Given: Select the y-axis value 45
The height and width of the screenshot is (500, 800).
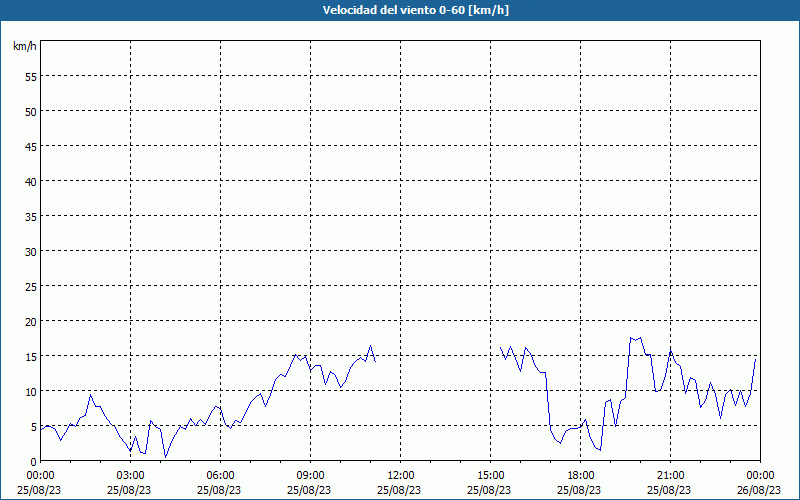Looking at the screenshot, I should pos(31,146).
